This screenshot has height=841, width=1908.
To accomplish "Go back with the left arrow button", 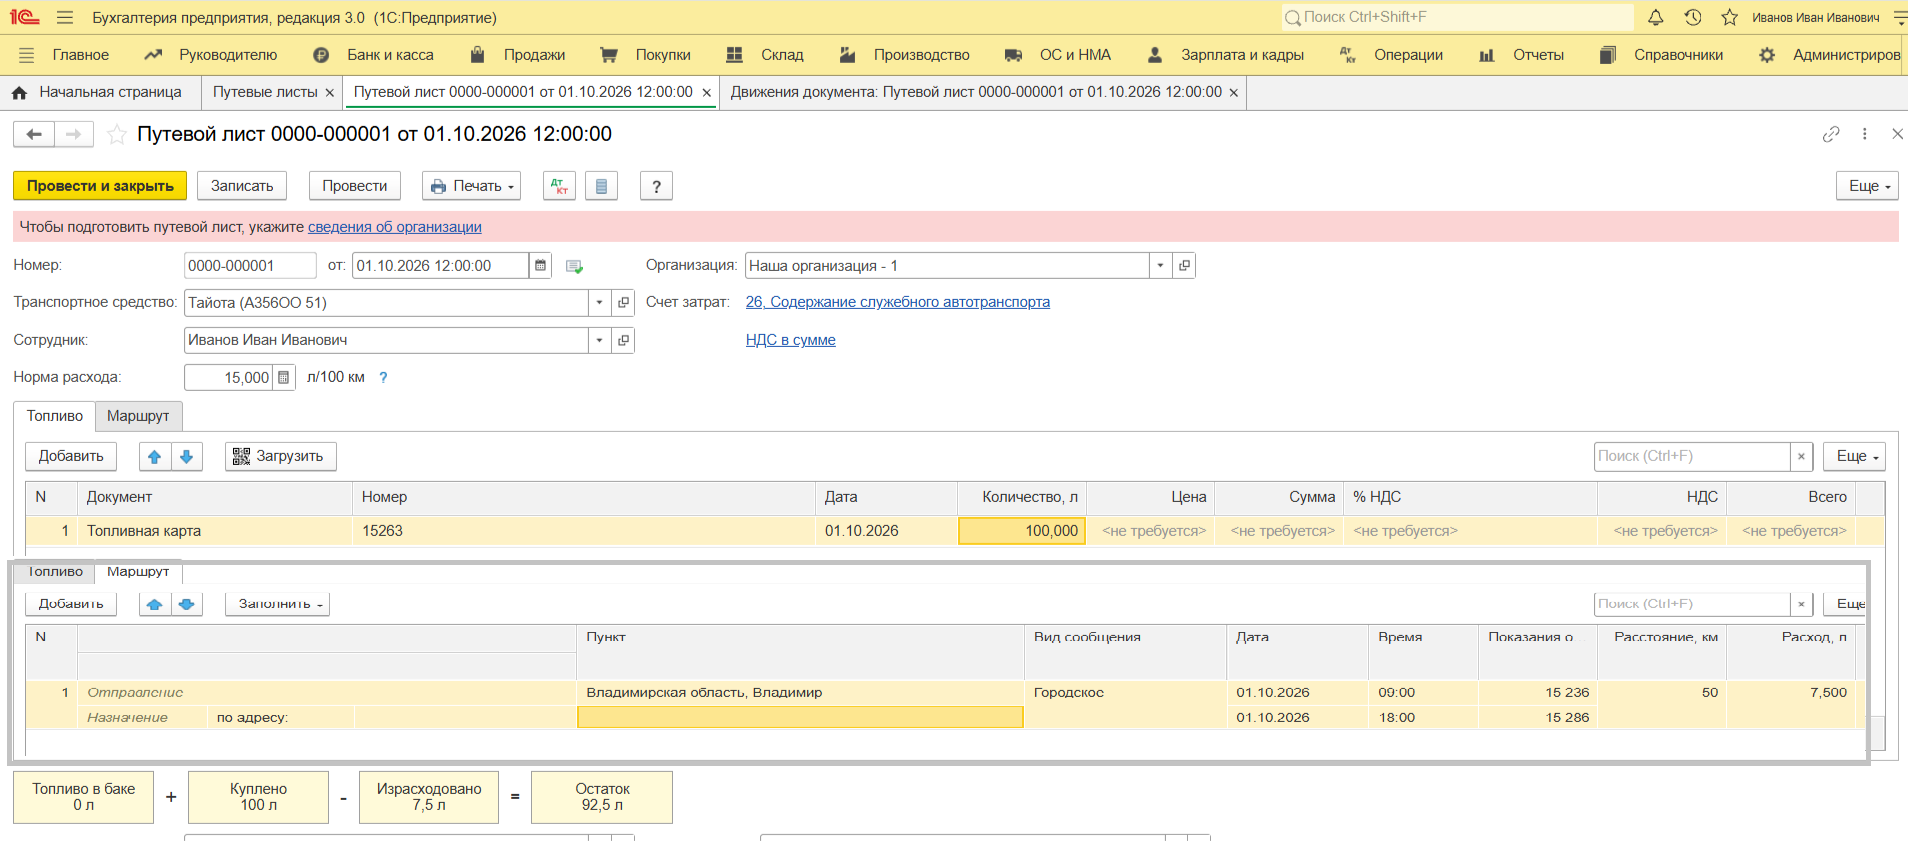I will pos(34,134).
